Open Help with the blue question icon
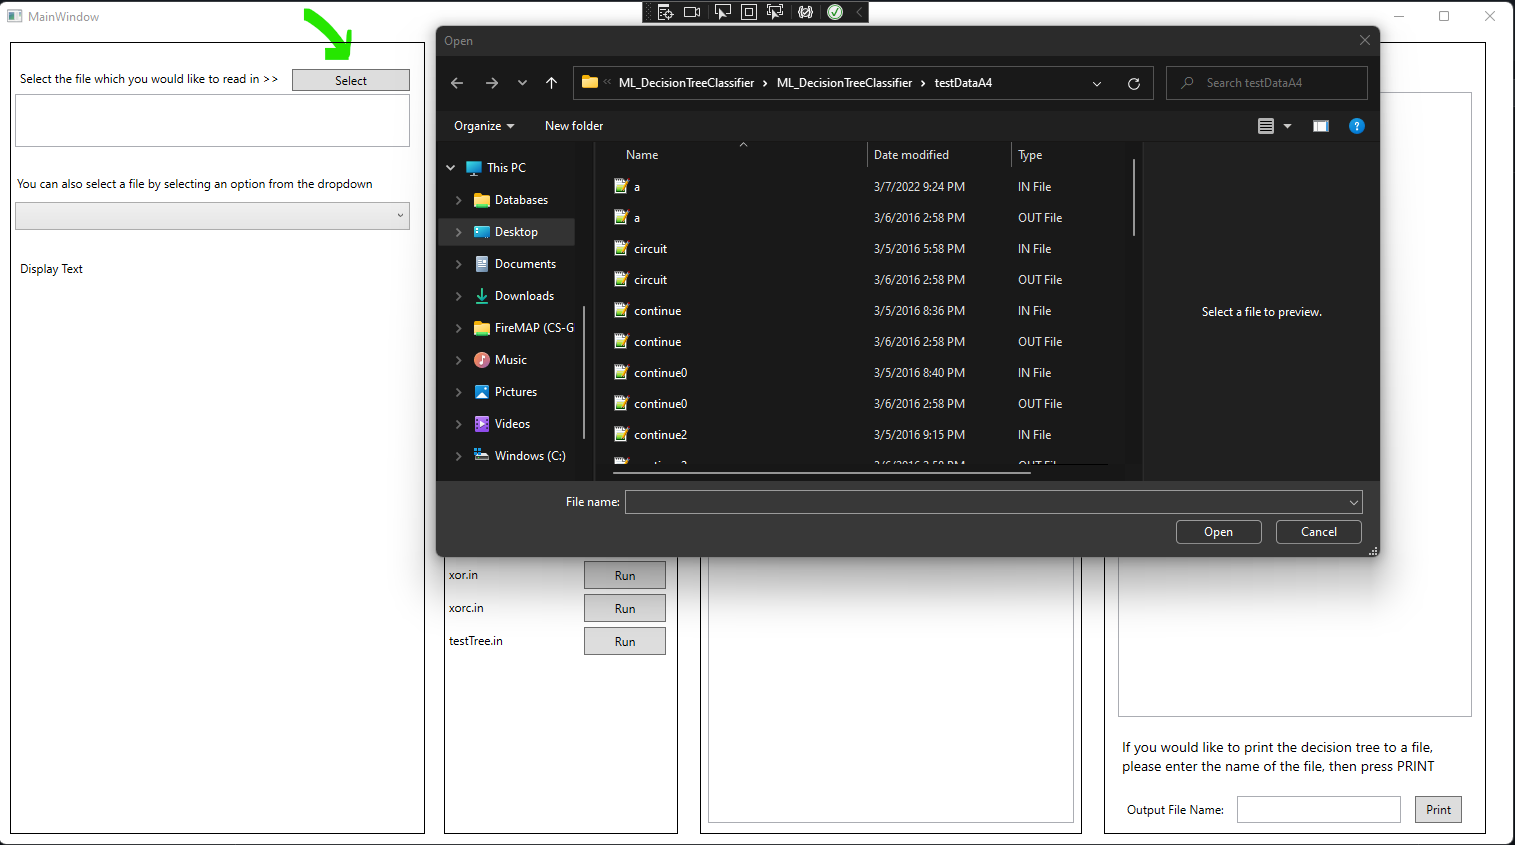1515x845 pixels. [1357, 126]
